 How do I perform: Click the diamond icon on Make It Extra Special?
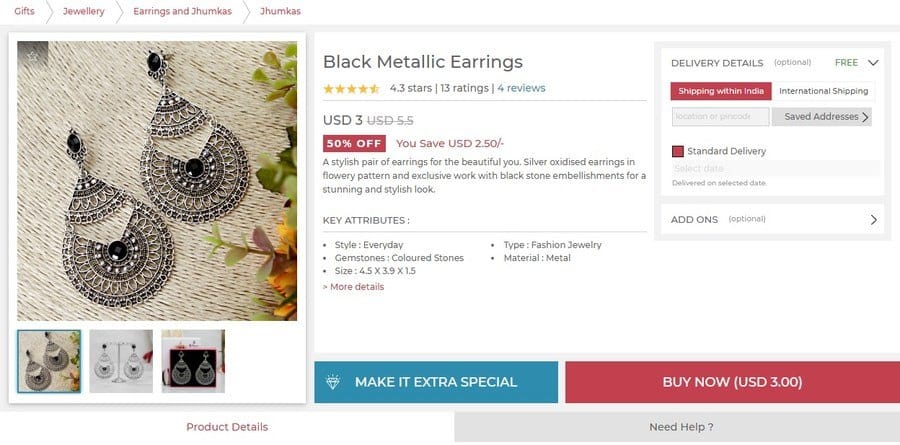click(334, 382)
